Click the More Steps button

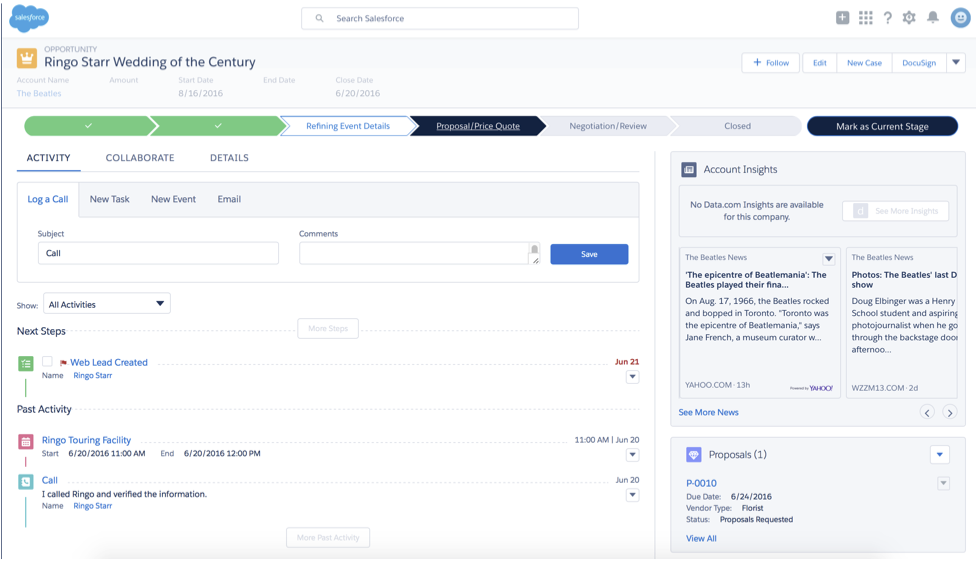click(328, 328)
